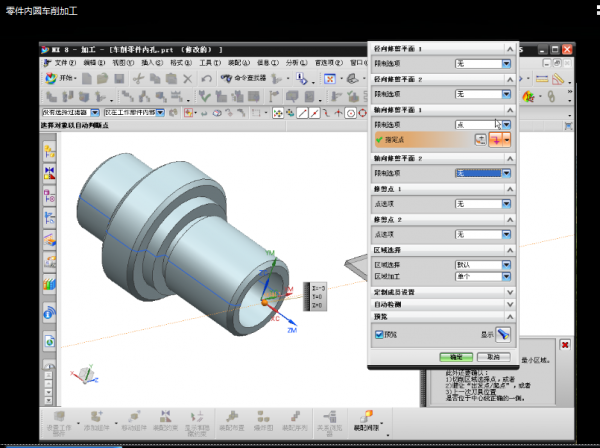Screen dimensions: 600x448
Task: Click the measure angle icon
Action: [558, 79]
